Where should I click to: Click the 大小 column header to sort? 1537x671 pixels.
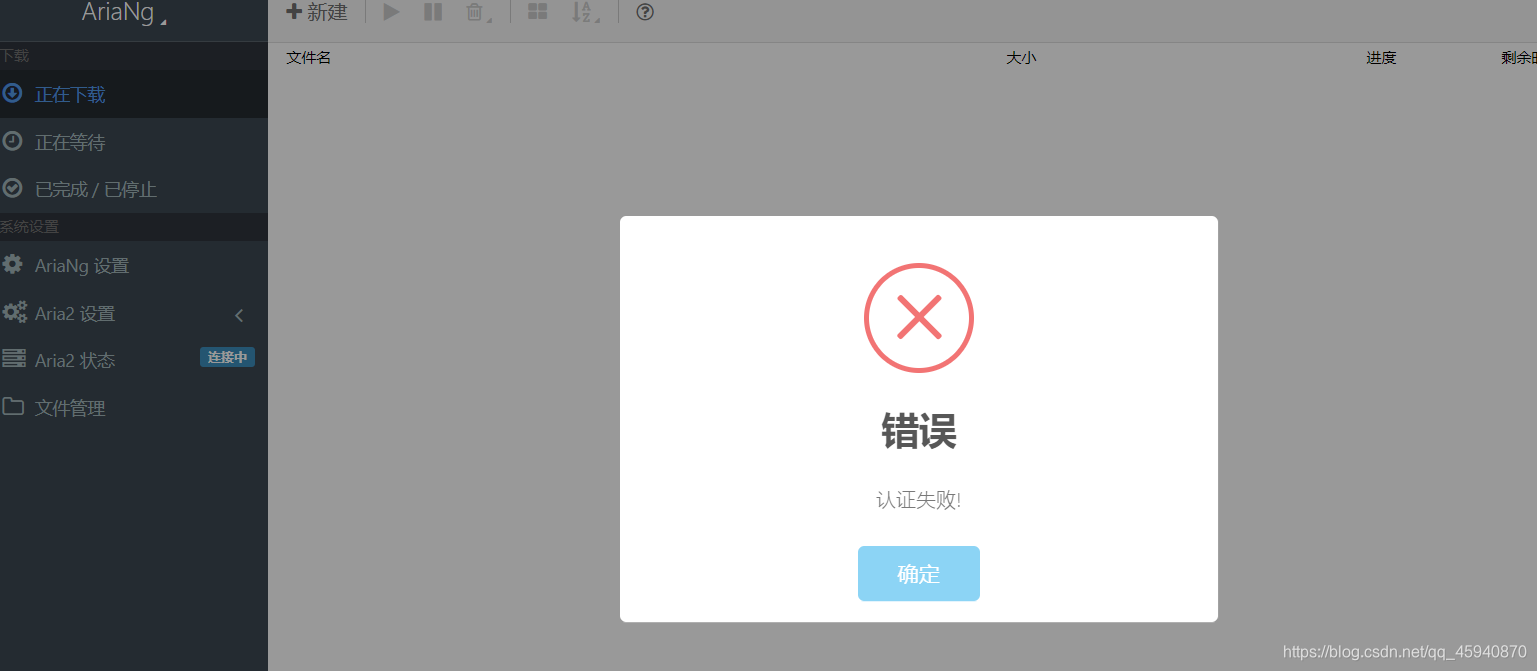pos(1021,57)
